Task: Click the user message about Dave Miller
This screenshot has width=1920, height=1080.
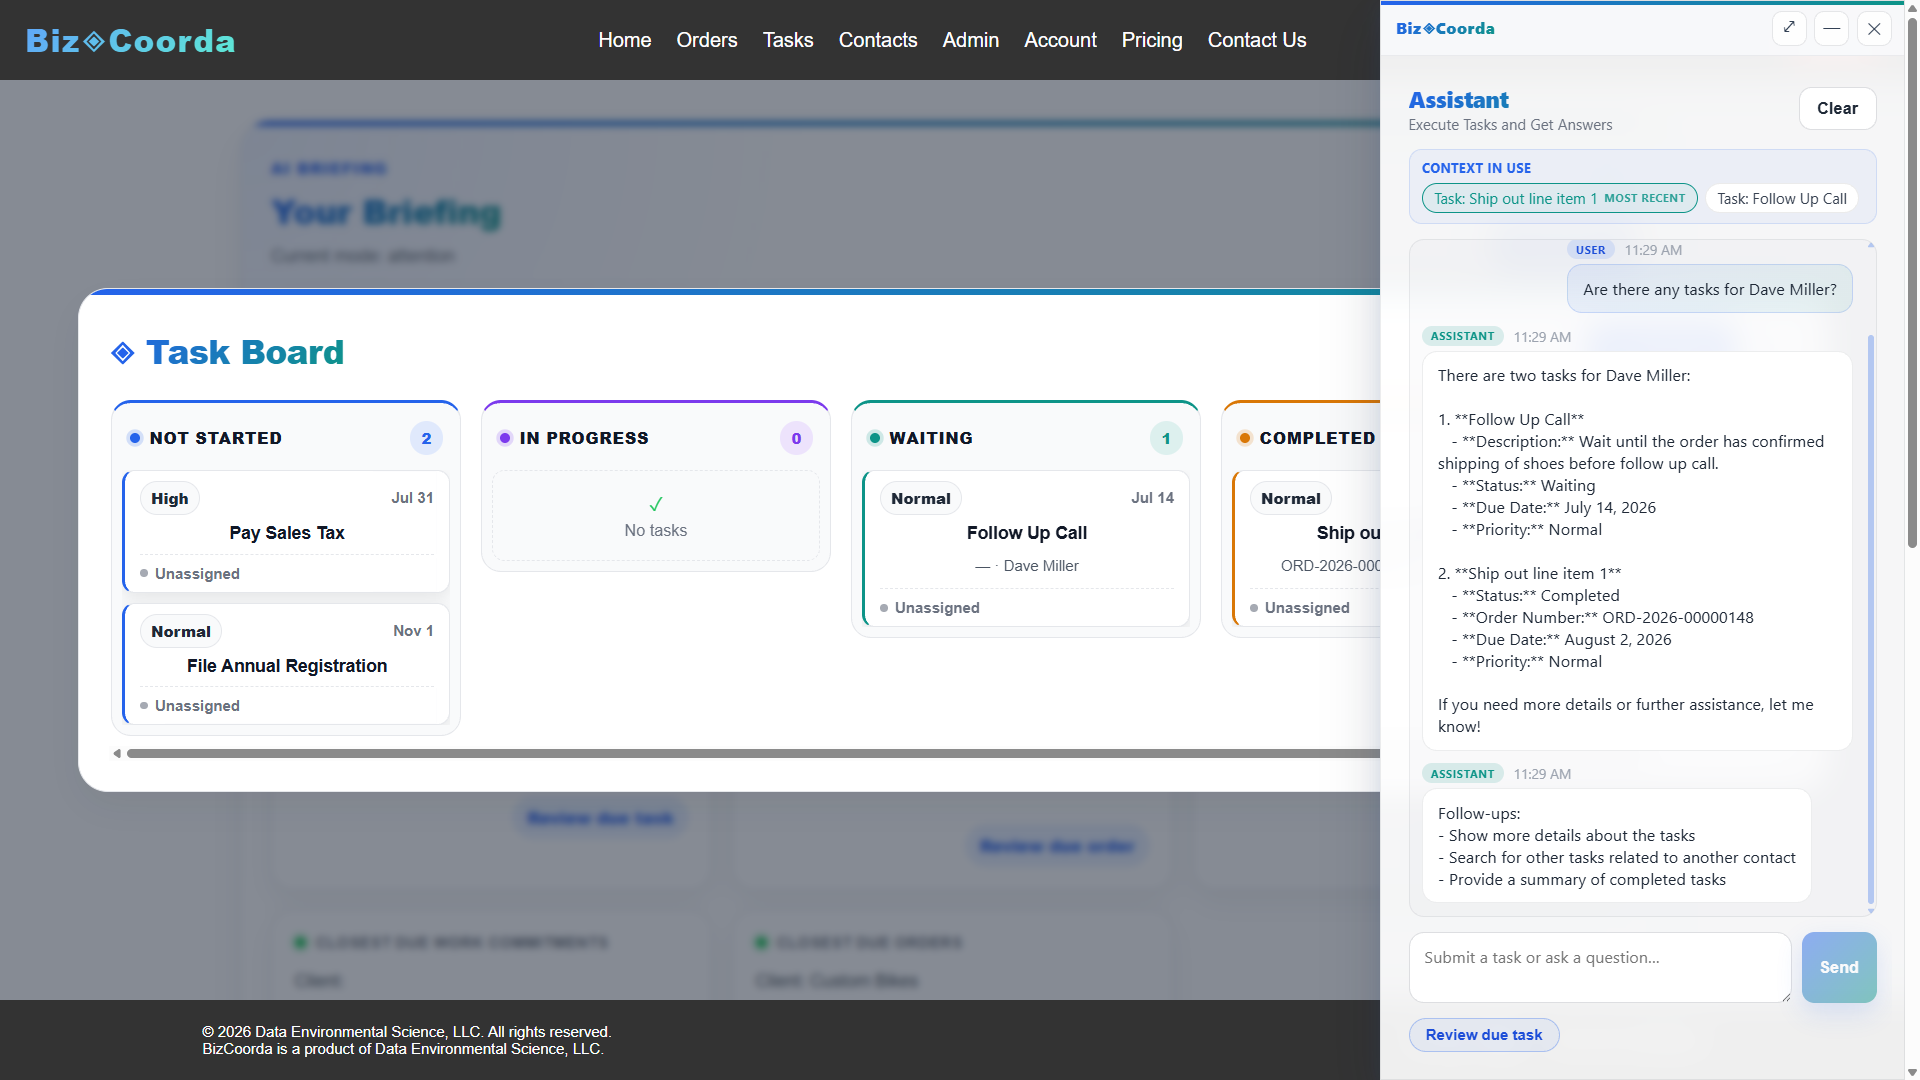Action: point(1709,289)
